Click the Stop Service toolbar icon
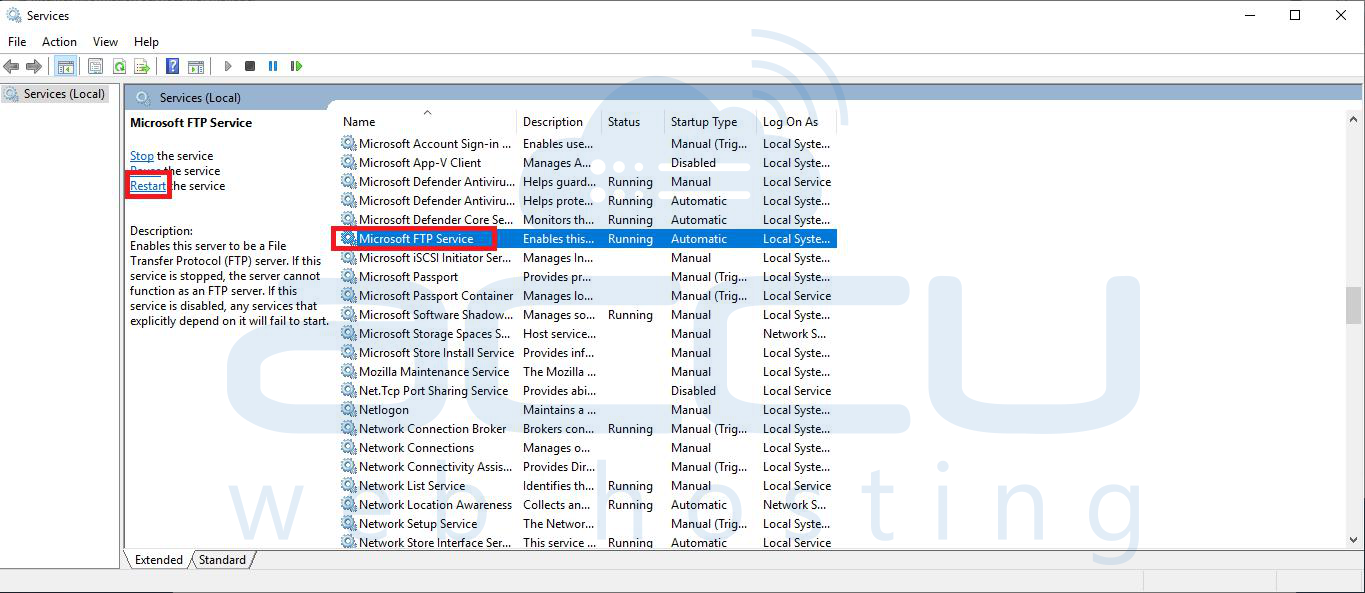 pyautogui.click(x=251, y=66)
